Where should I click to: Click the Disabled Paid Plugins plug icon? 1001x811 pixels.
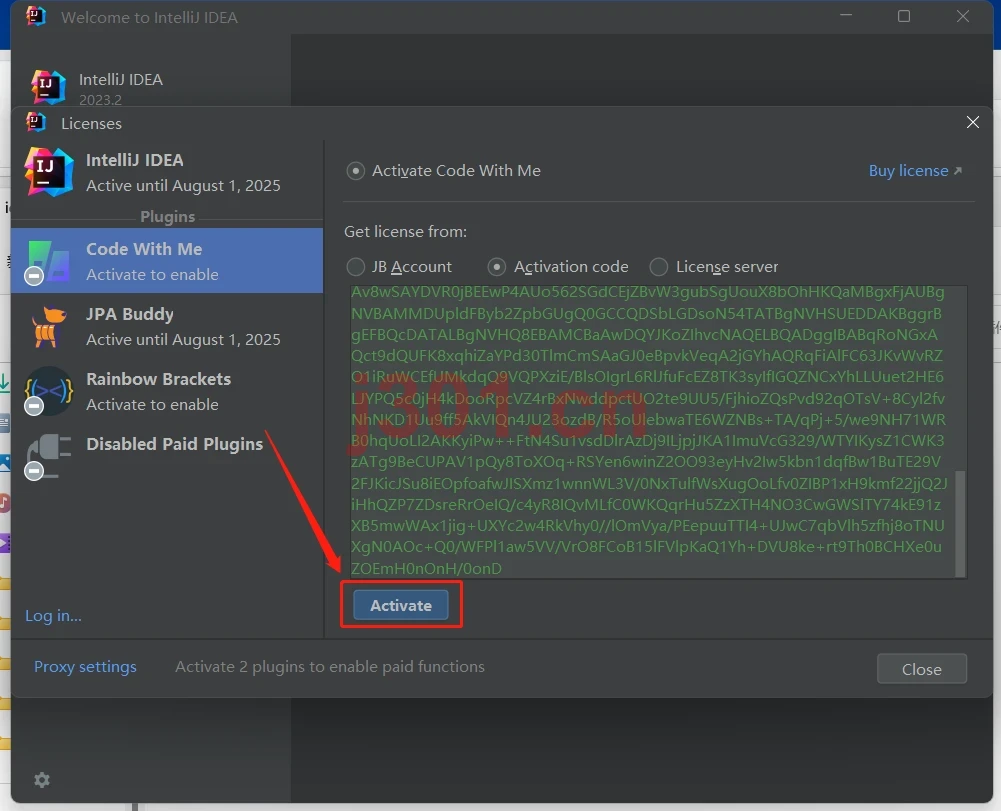pos(49,456)
